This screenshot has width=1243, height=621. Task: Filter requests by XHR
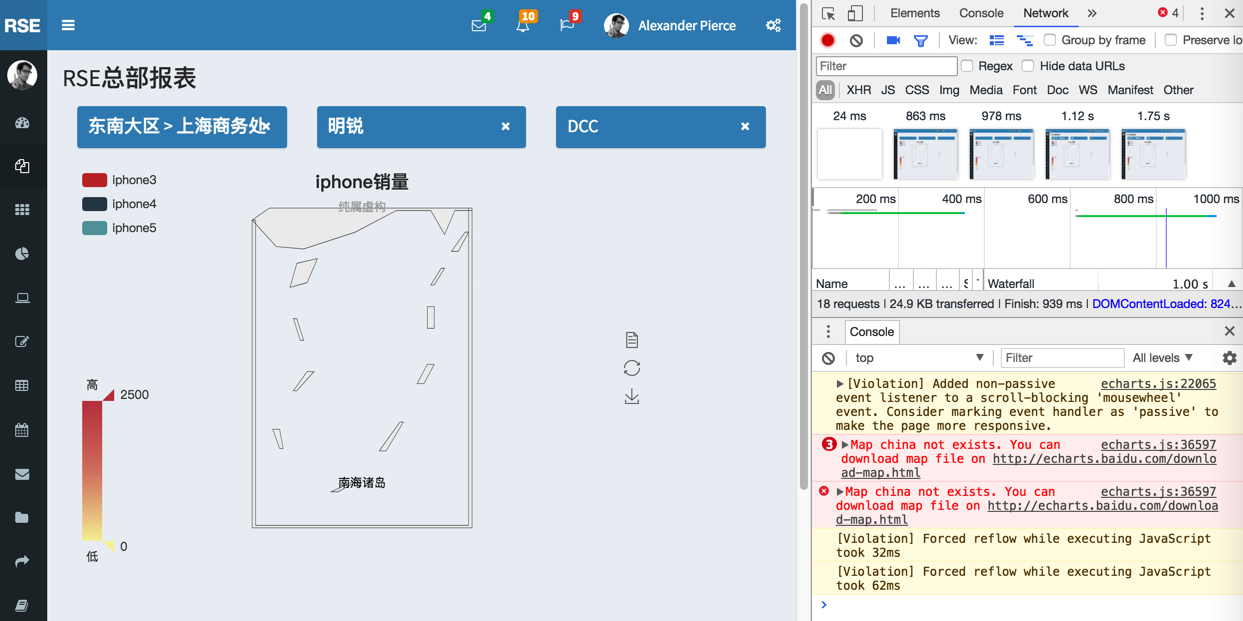click(858, 90)
